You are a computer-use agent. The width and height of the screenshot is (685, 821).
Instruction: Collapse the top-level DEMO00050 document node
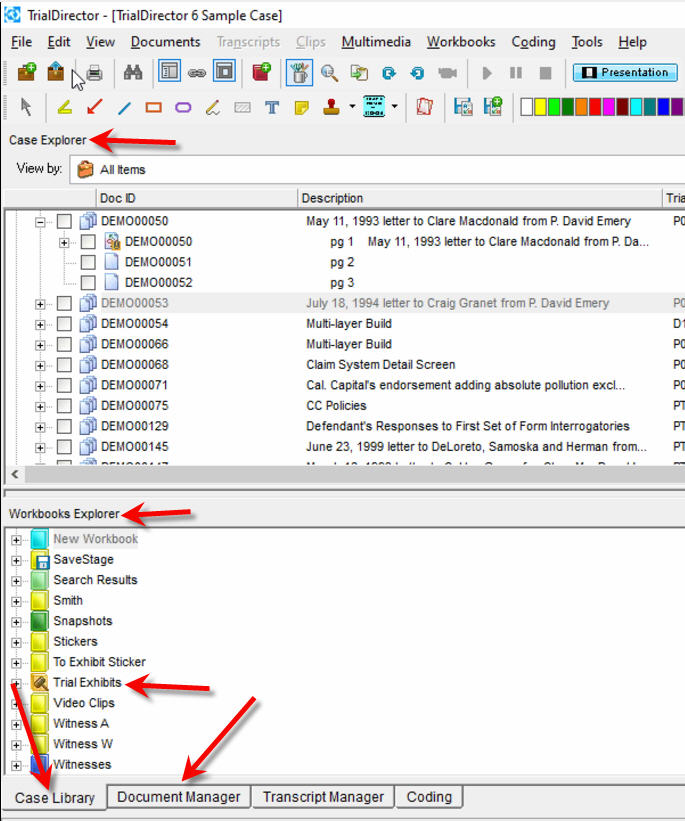[40, 222]
